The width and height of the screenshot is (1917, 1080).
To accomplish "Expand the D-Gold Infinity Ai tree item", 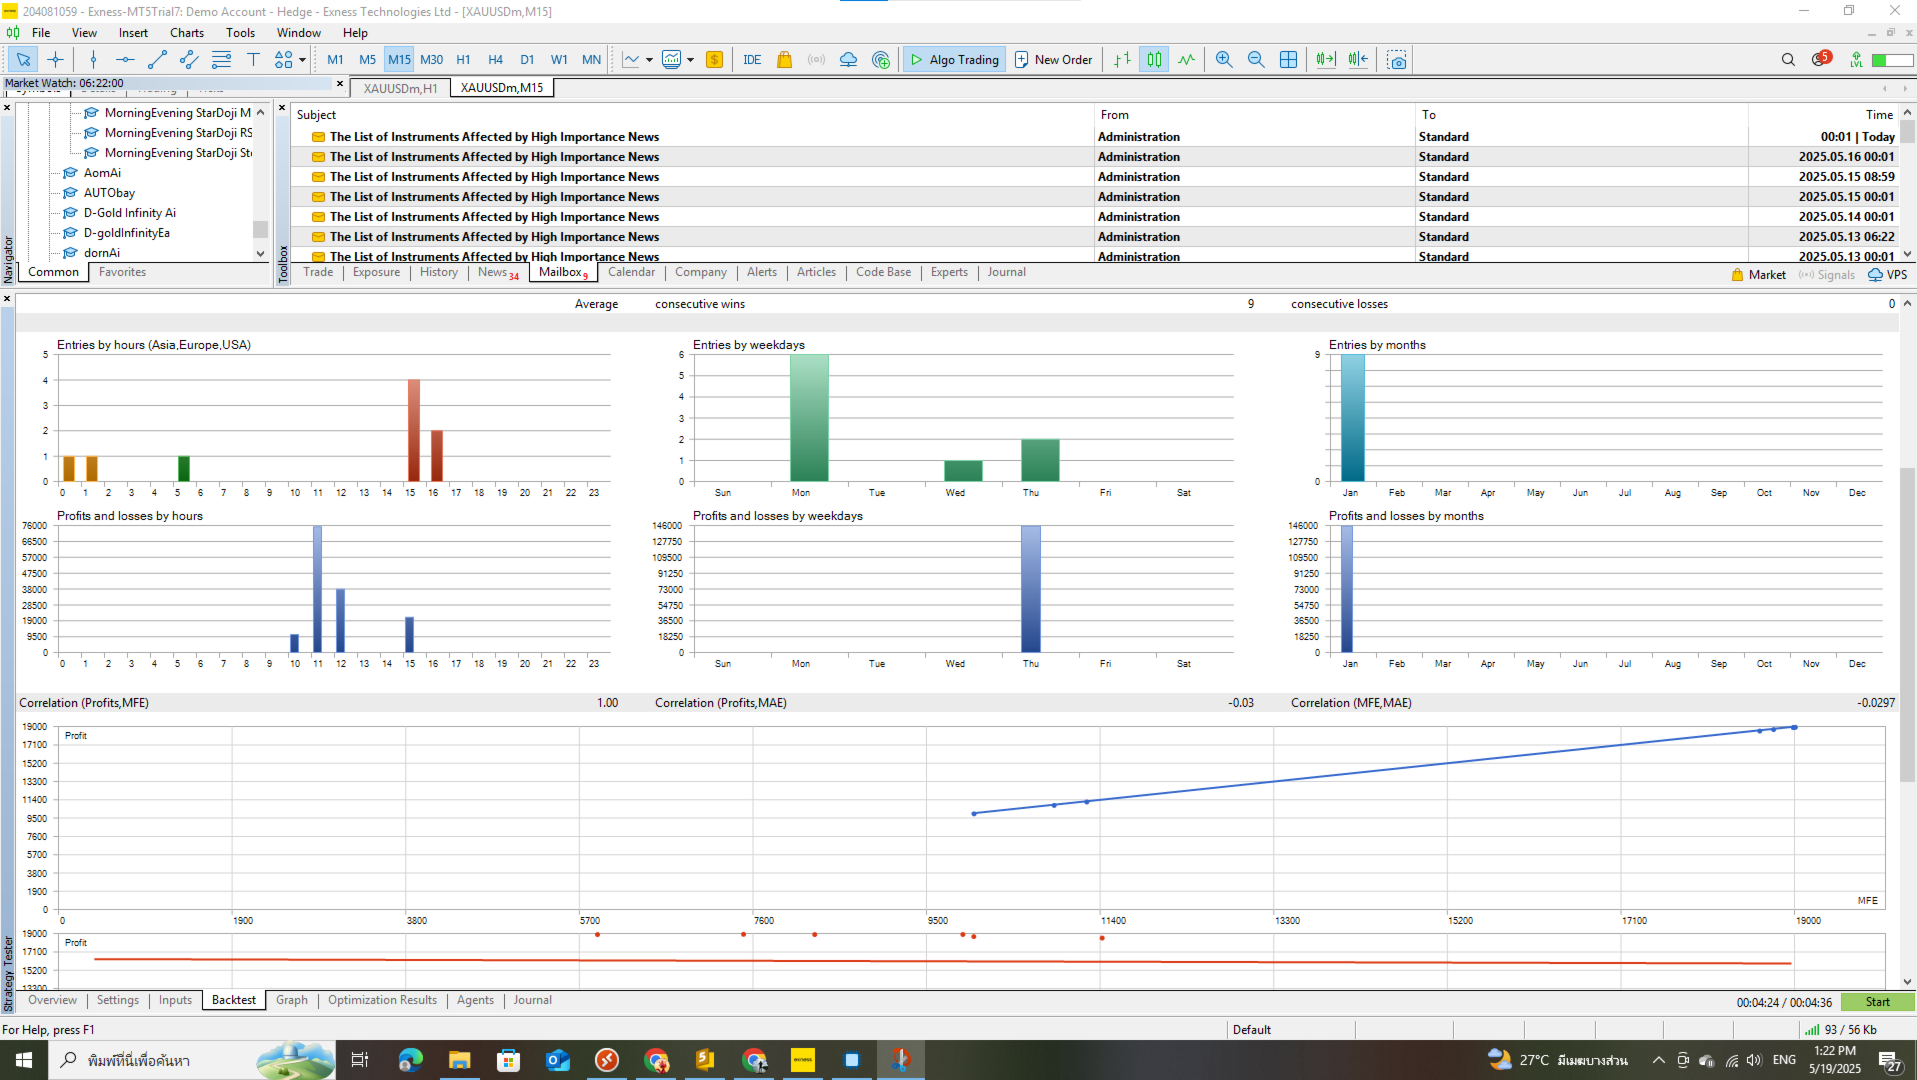I will coord(130,213).
